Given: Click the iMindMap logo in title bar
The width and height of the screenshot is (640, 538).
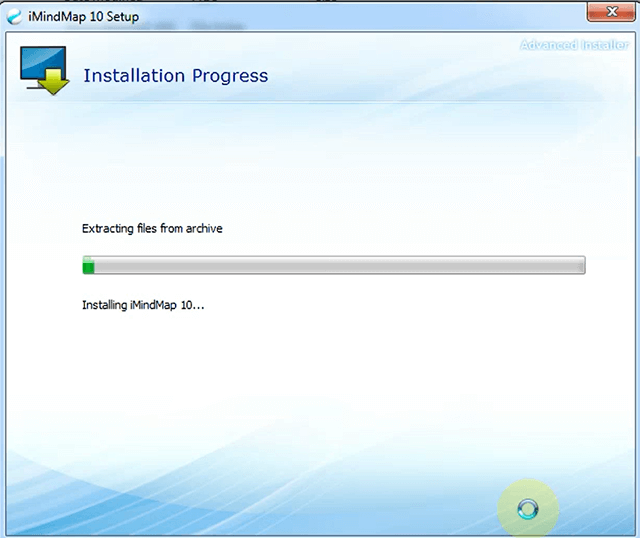Looking at the screenshot, I should 14,17.
